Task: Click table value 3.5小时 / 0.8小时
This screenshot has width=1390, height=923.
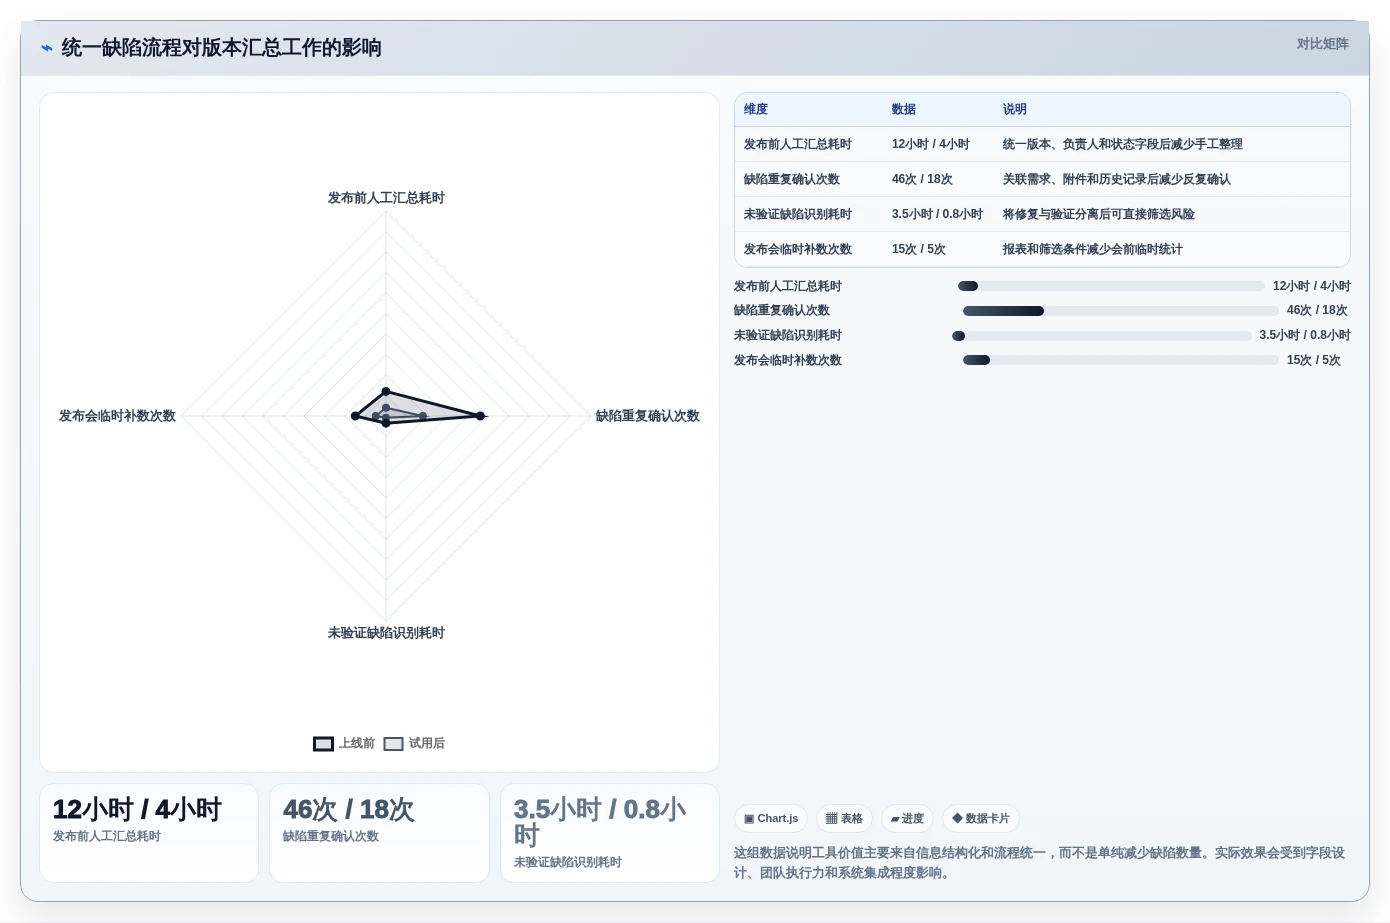Action: [x=937, y=215]
